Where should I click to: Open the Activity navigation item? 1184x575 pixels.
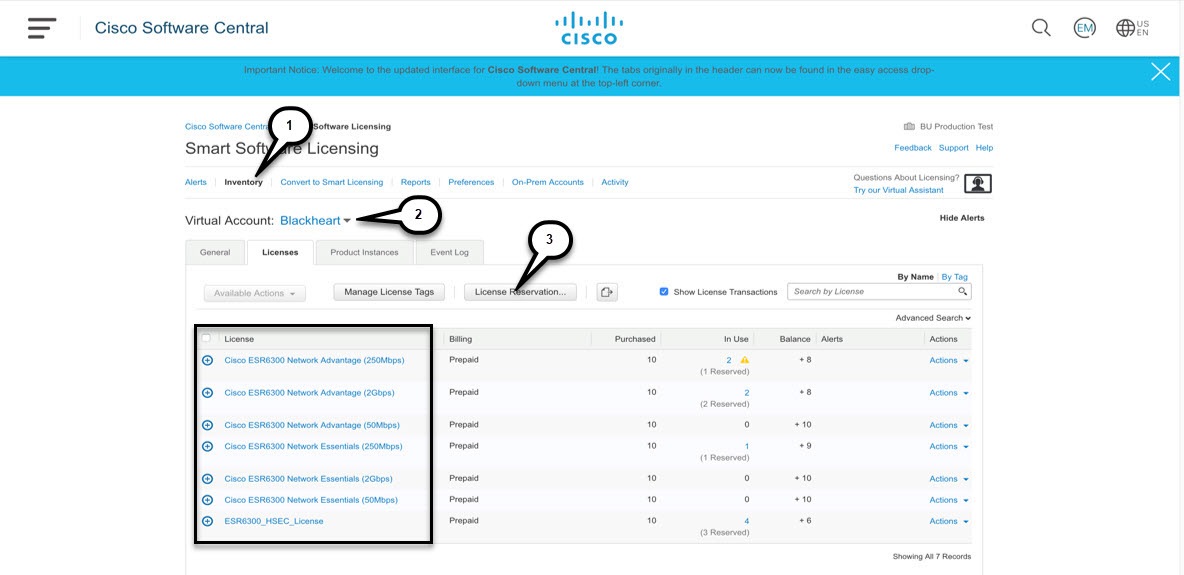click(615, 182)
